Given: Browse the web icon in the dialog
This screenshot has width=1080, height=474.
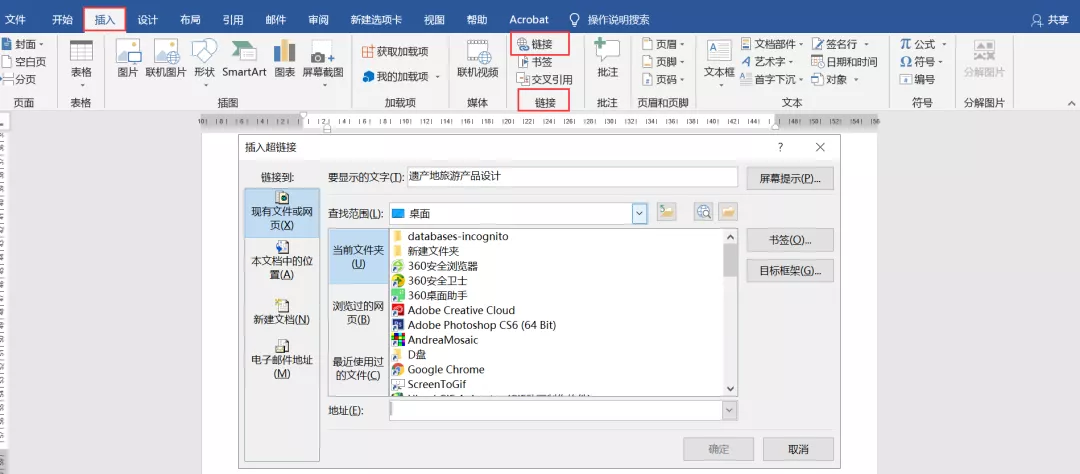Looking at the screenshot, I should click(703, 213).
